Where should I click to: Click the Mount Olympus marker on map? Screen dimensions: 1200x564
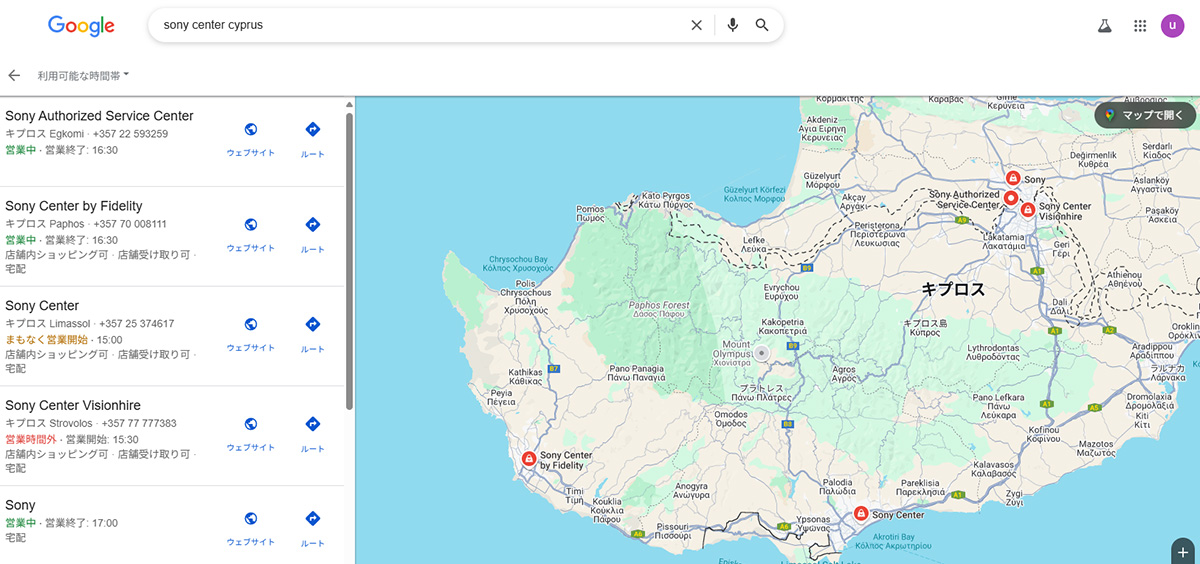762,353
